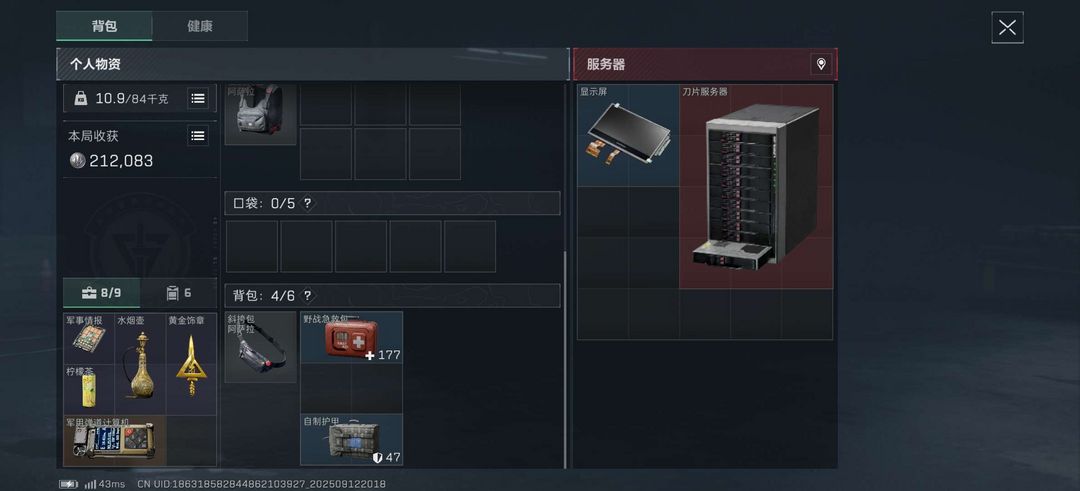Select the sling bag in backpack slot (斜挎包)
The image size is (1080, 491).
(x=260, y=346)
